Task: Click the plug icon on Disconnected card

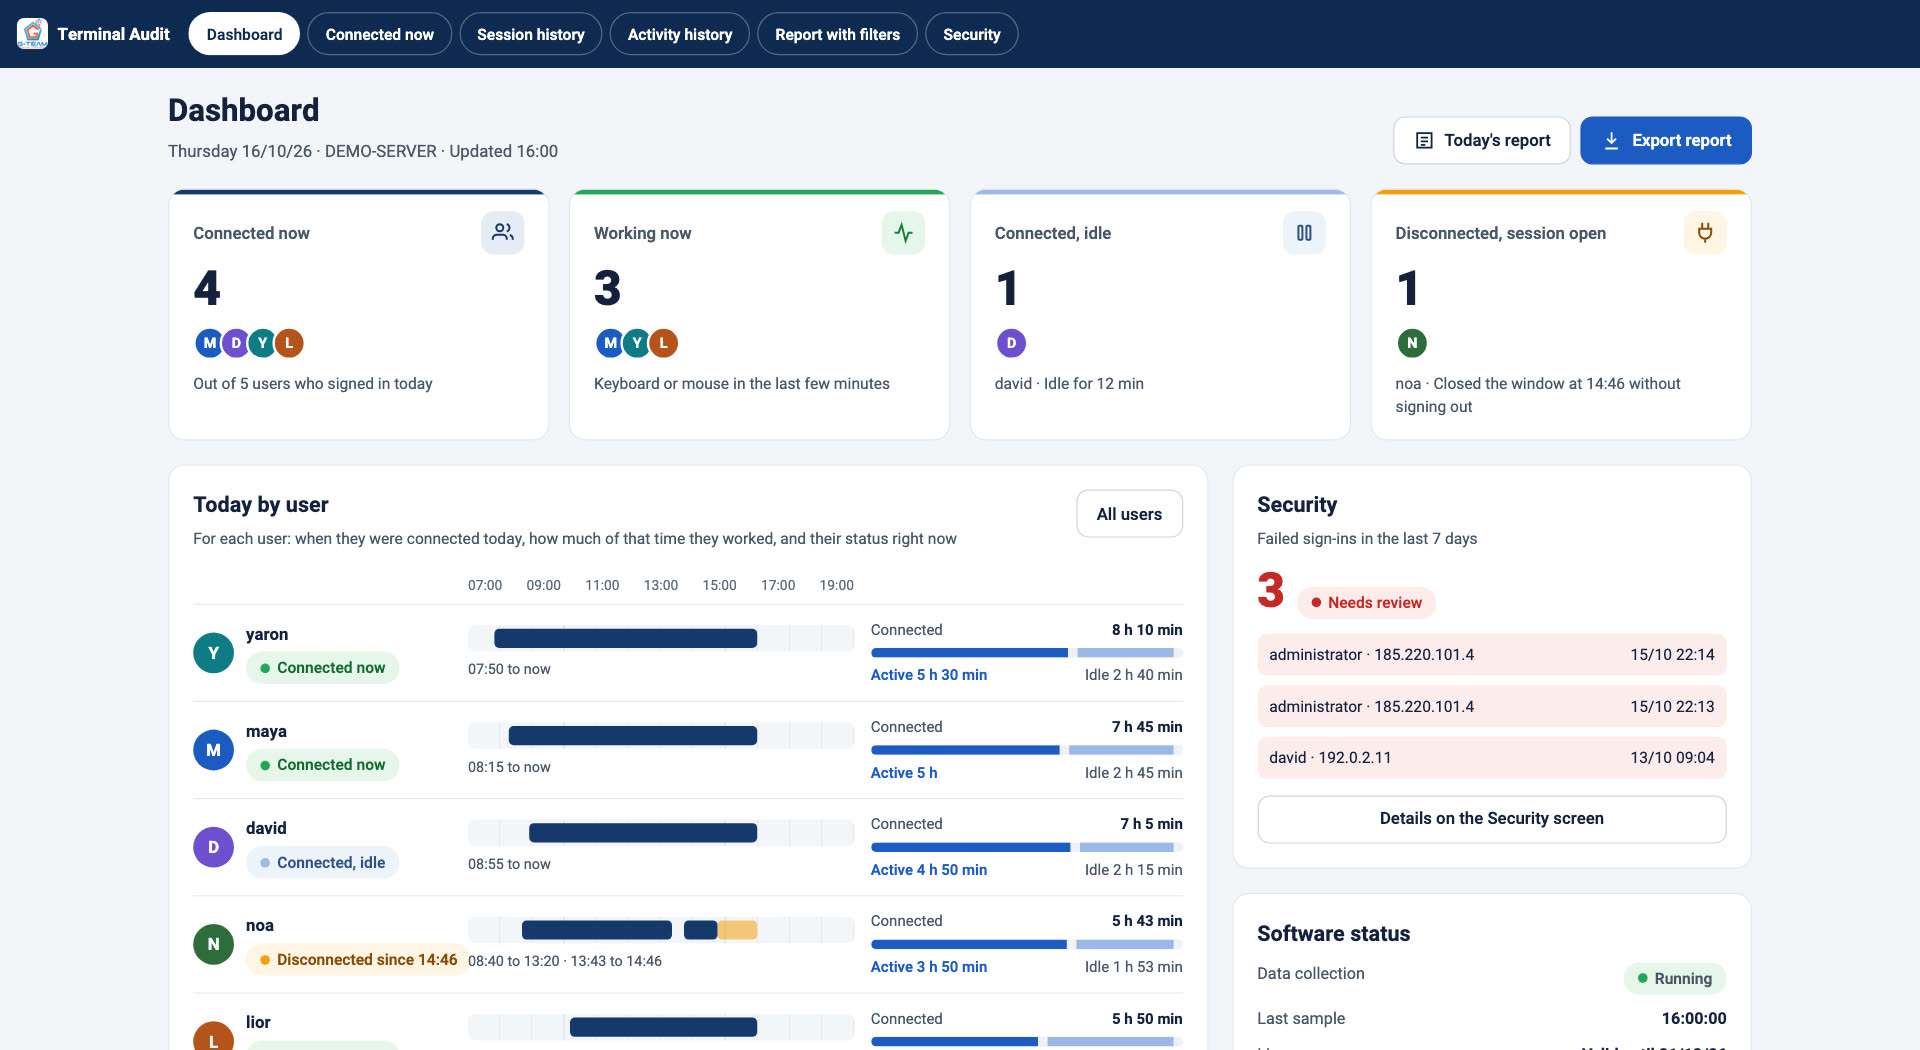Action: point(1705,233)
